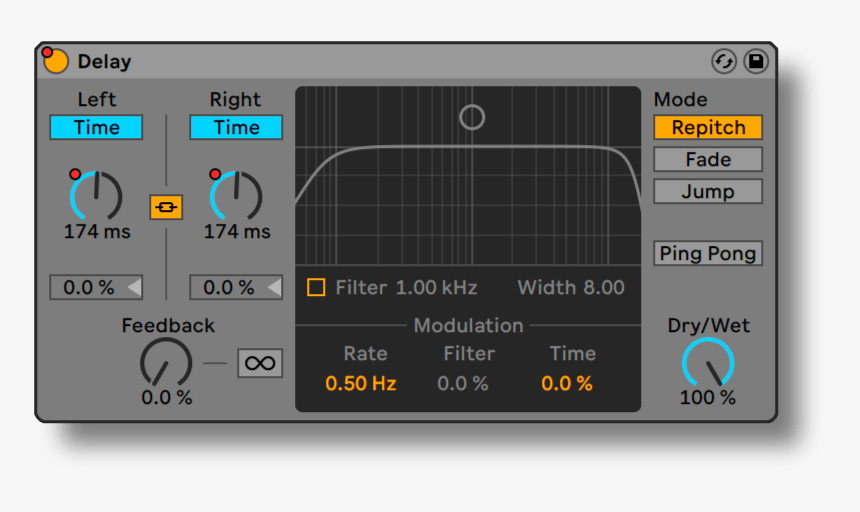Click the Dry/Wet knob
860x512 pixels.
coord(708,363)
